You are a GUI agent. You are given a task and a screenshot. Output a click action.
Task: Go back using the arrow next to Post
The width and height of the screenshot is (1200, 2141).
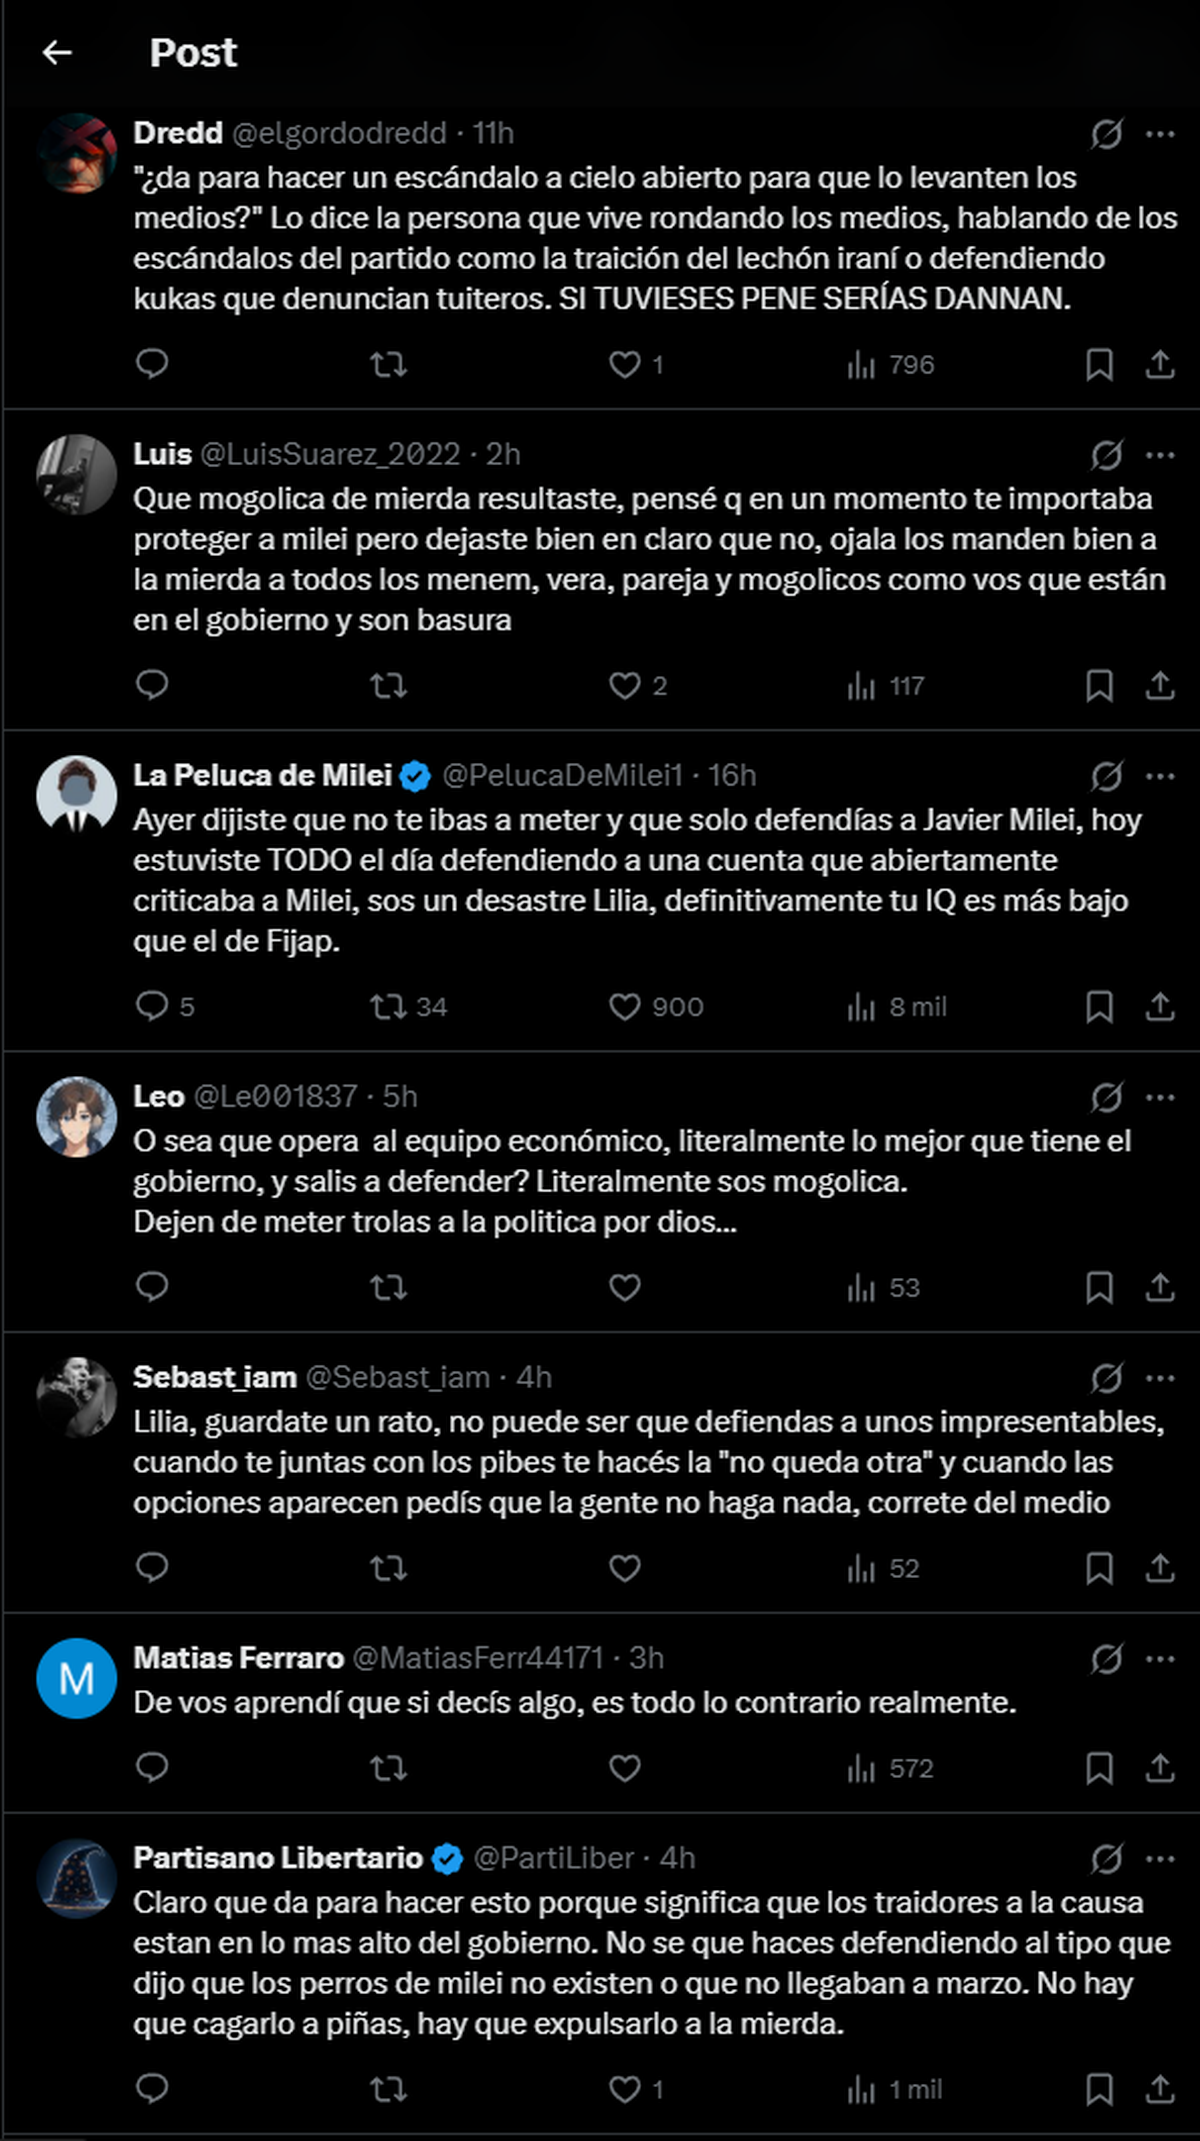pyautogui.click(x=58, y=52)
